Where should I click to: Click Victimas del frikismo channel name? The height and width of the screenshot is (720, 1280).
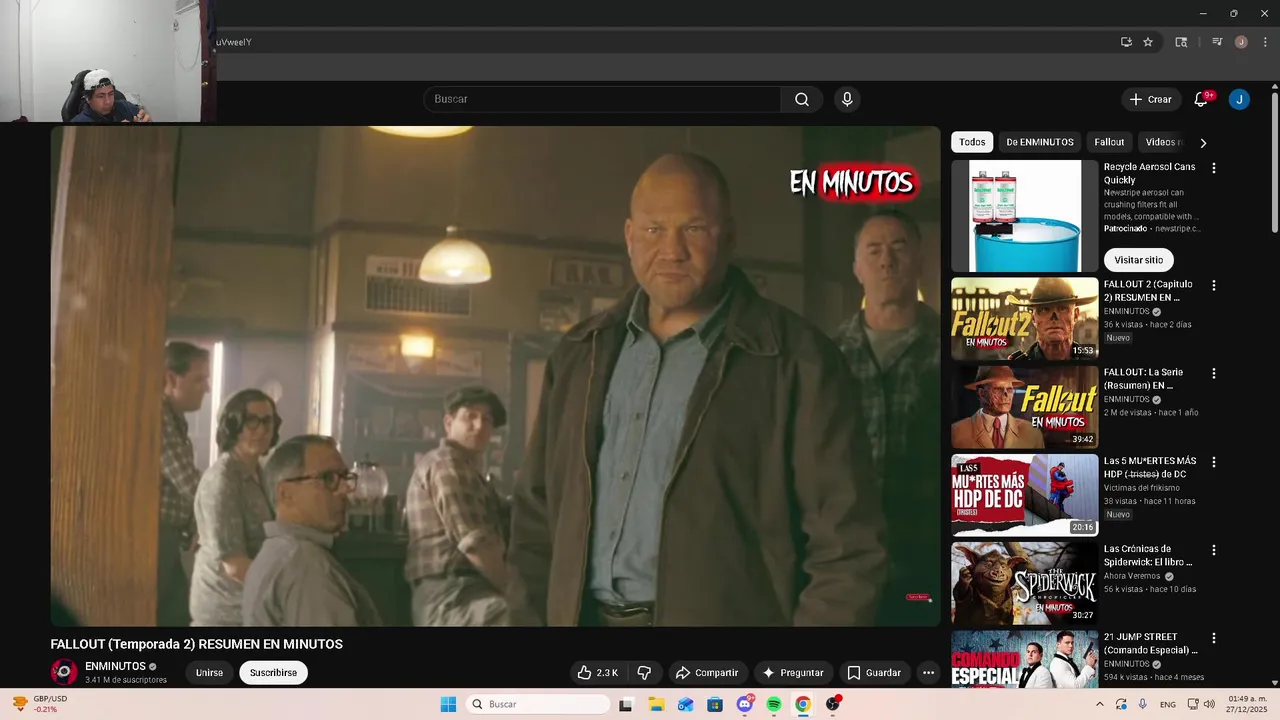1141,488
